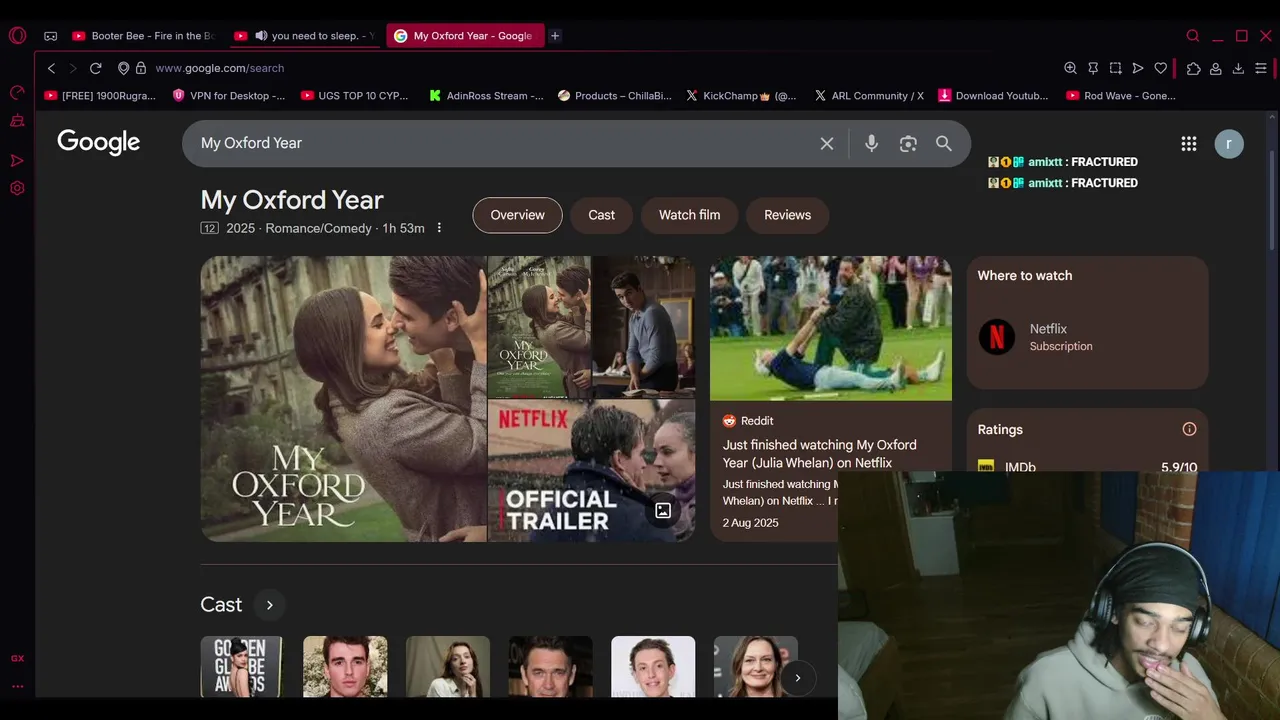Open Google apps grid
The width and height of the screenshot is (1280, 720).
pyautogui.click(x=1188, y=144)
